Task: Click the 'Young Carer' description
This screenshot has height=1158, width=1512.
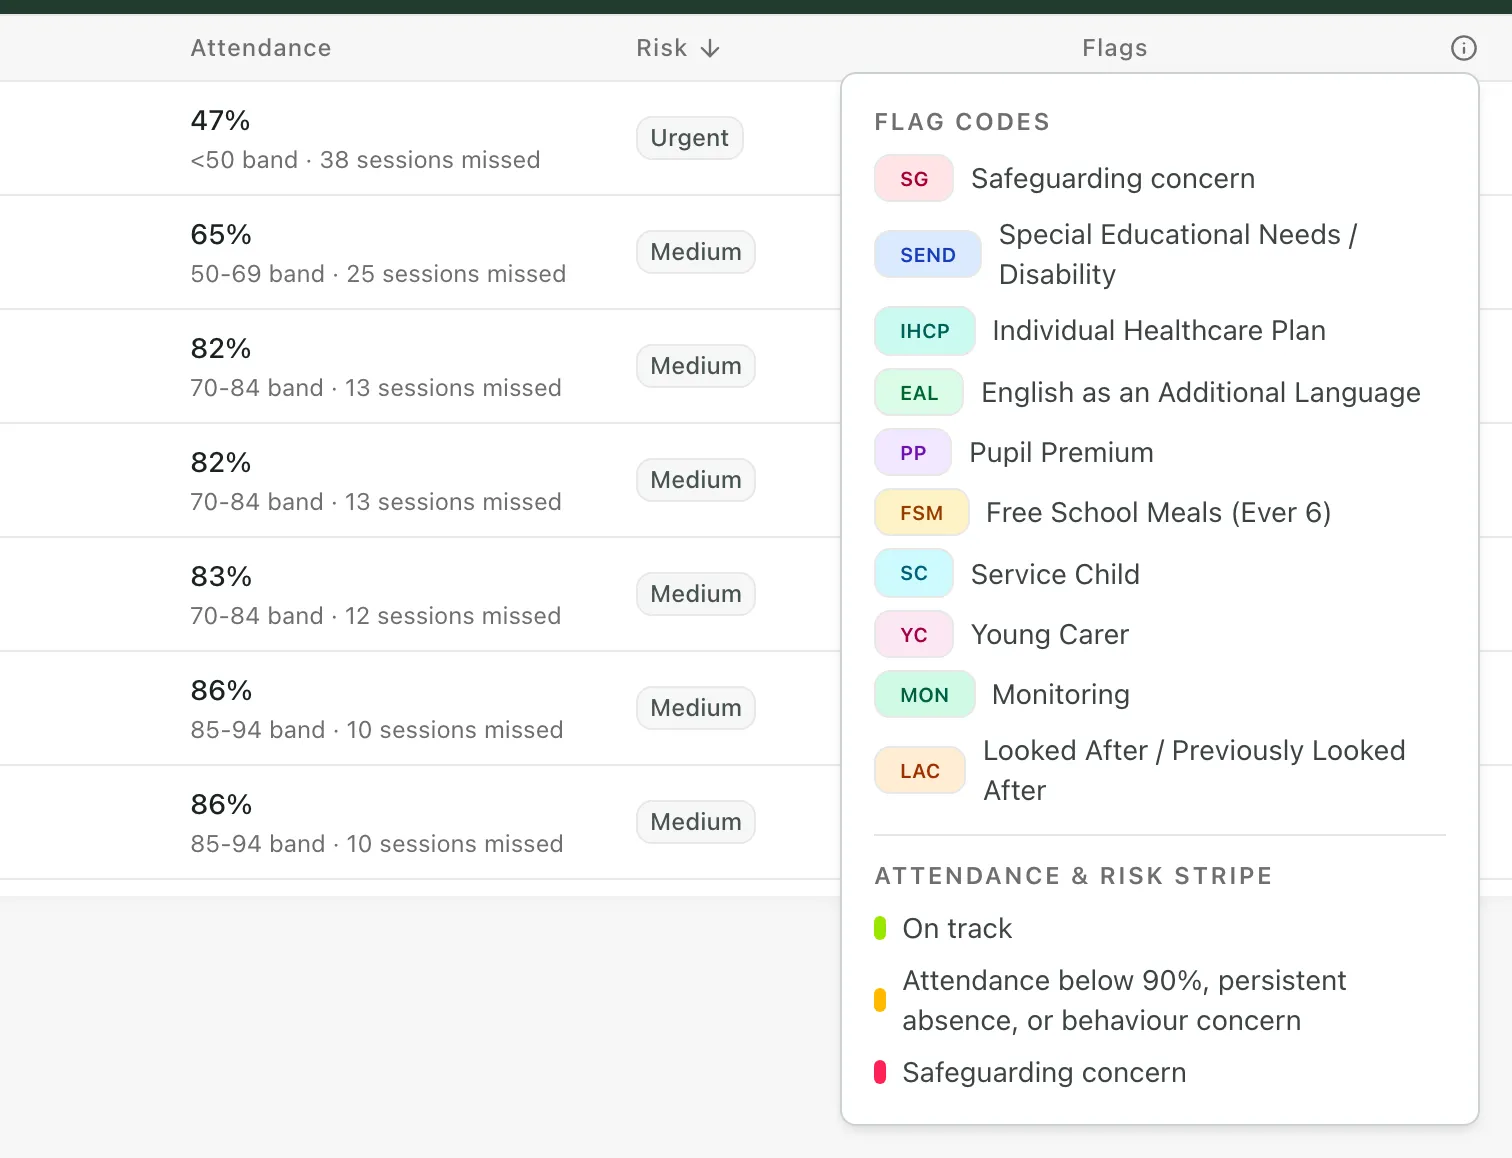Action: pyautogui.click(x=1050, y=635)
